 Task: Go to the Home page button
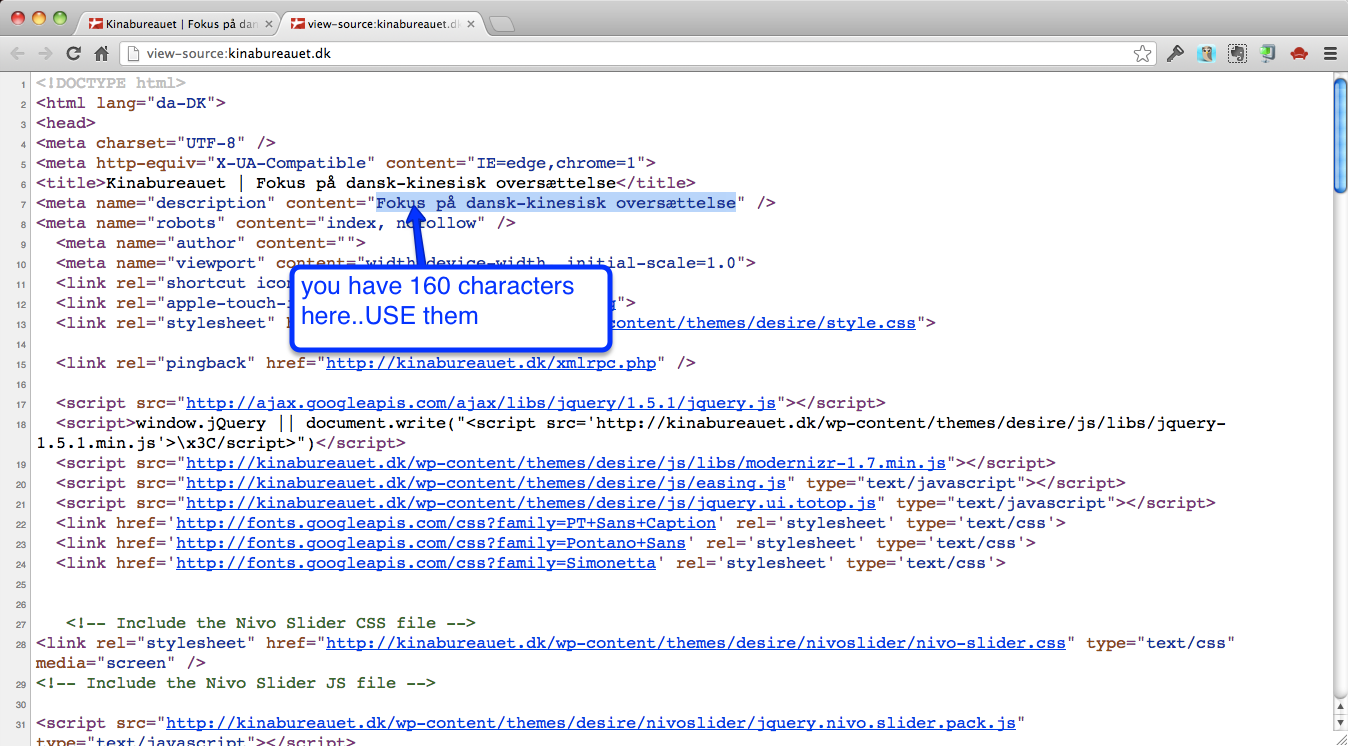[x=101, y=54]
